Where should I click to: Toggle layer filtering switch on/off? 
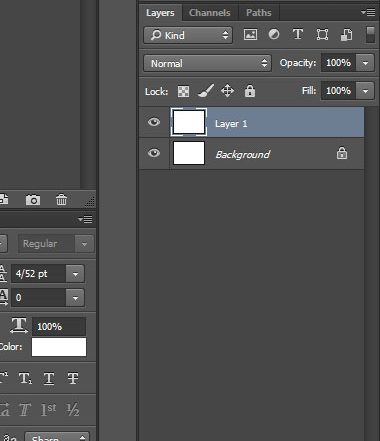pos(370,35)
